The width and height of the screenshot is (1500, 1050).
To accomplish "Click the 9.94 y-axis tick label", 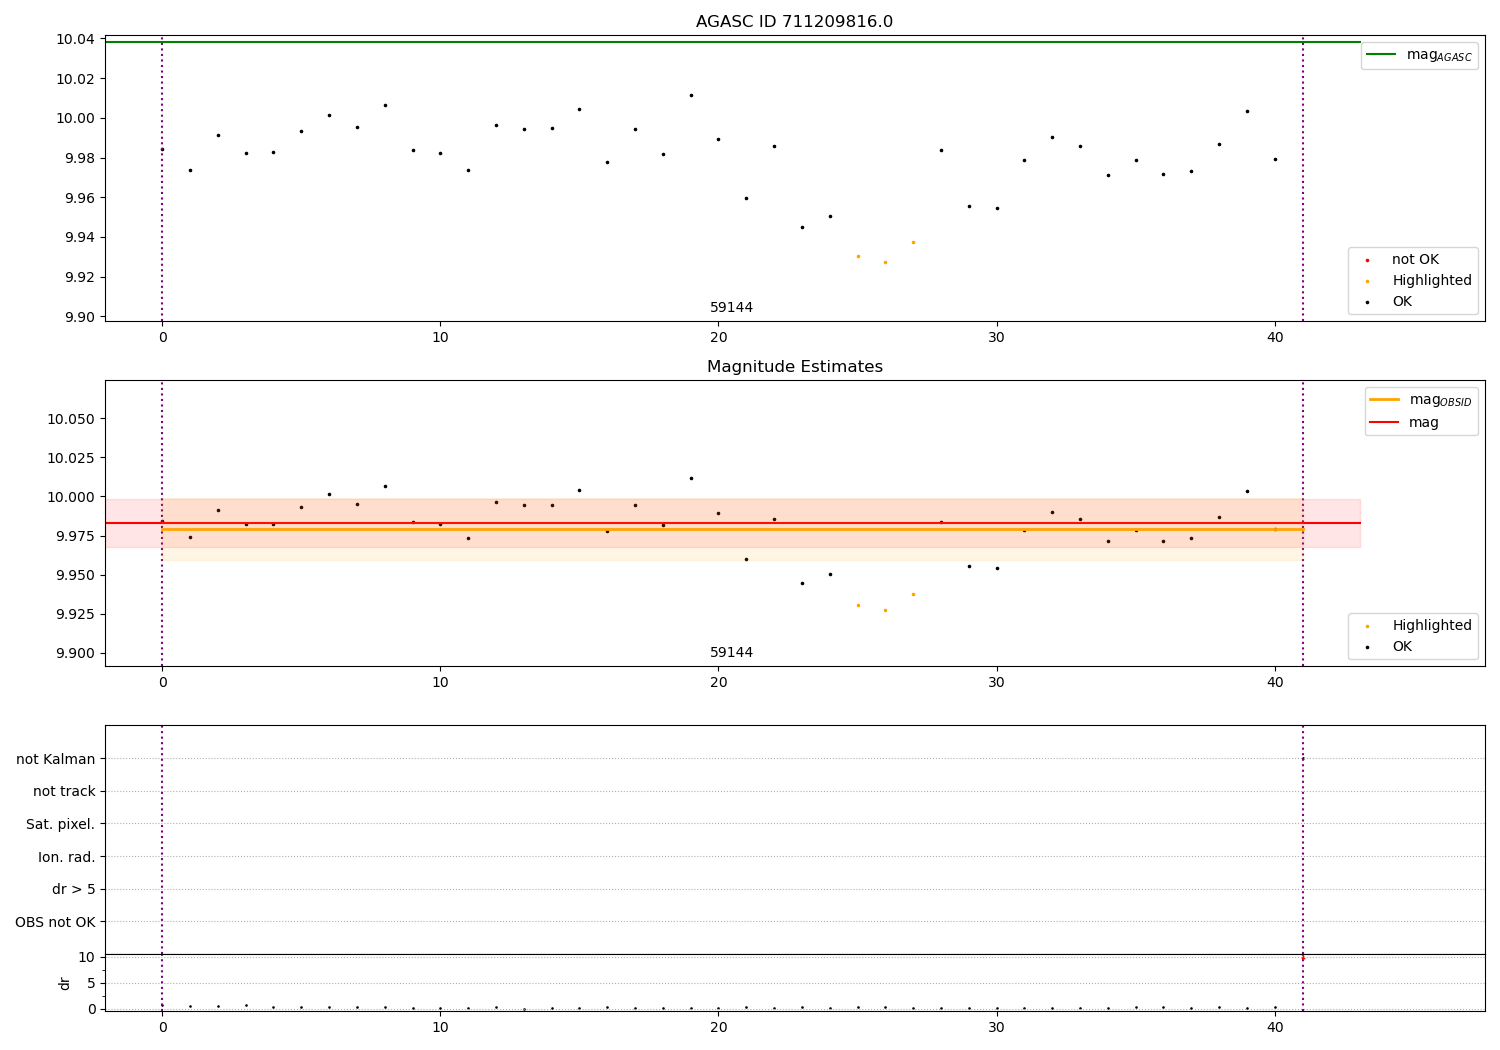I will pyautogui.click(x=80, y=238).
